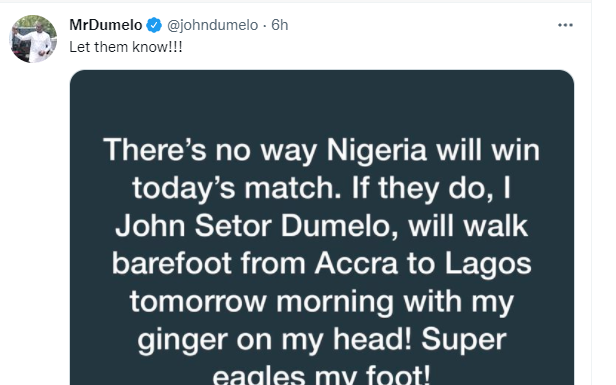Viewport: 616px width, 385px height.
Task: Open the MrDumelo display name profile link
Action: (x=106, y=25)
